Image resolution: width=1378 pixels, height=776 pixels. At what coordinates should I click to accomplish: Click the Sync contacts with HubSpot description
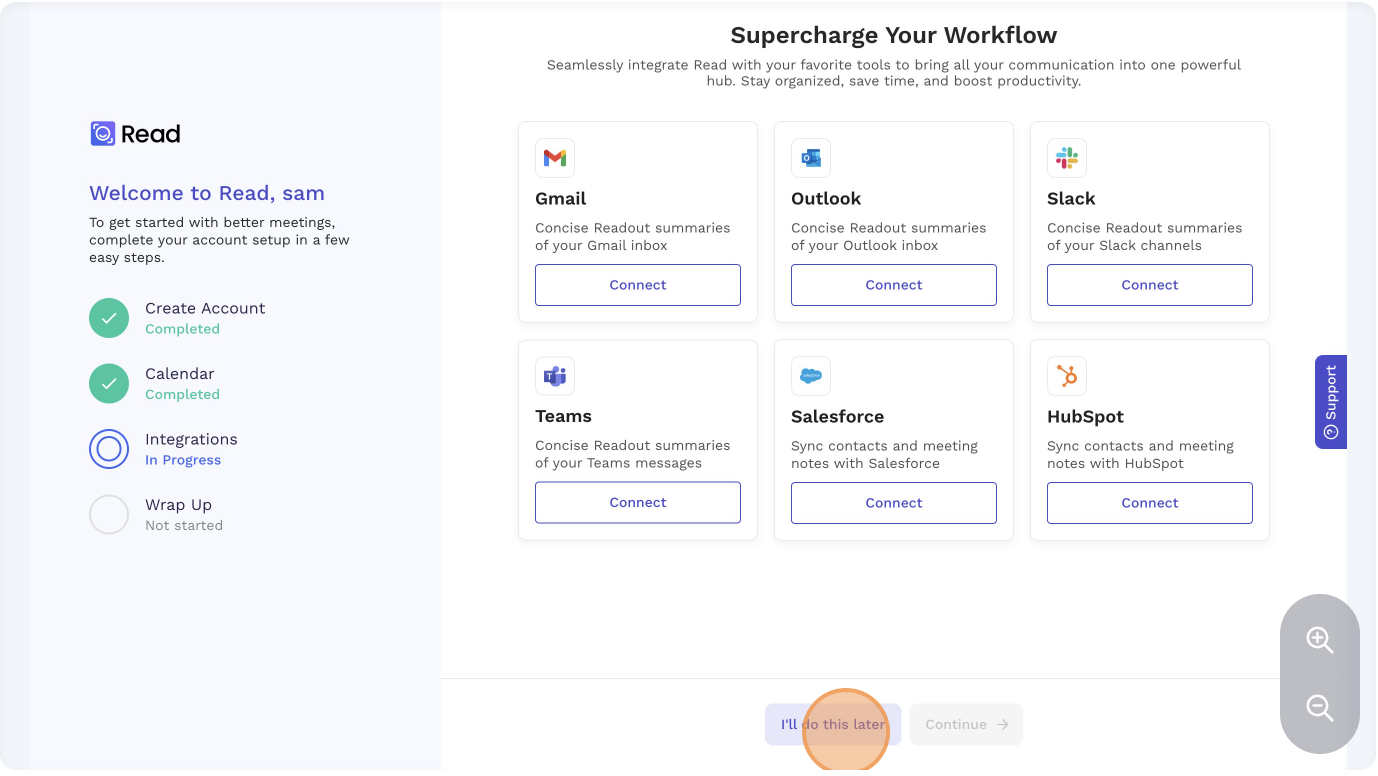1141,454
